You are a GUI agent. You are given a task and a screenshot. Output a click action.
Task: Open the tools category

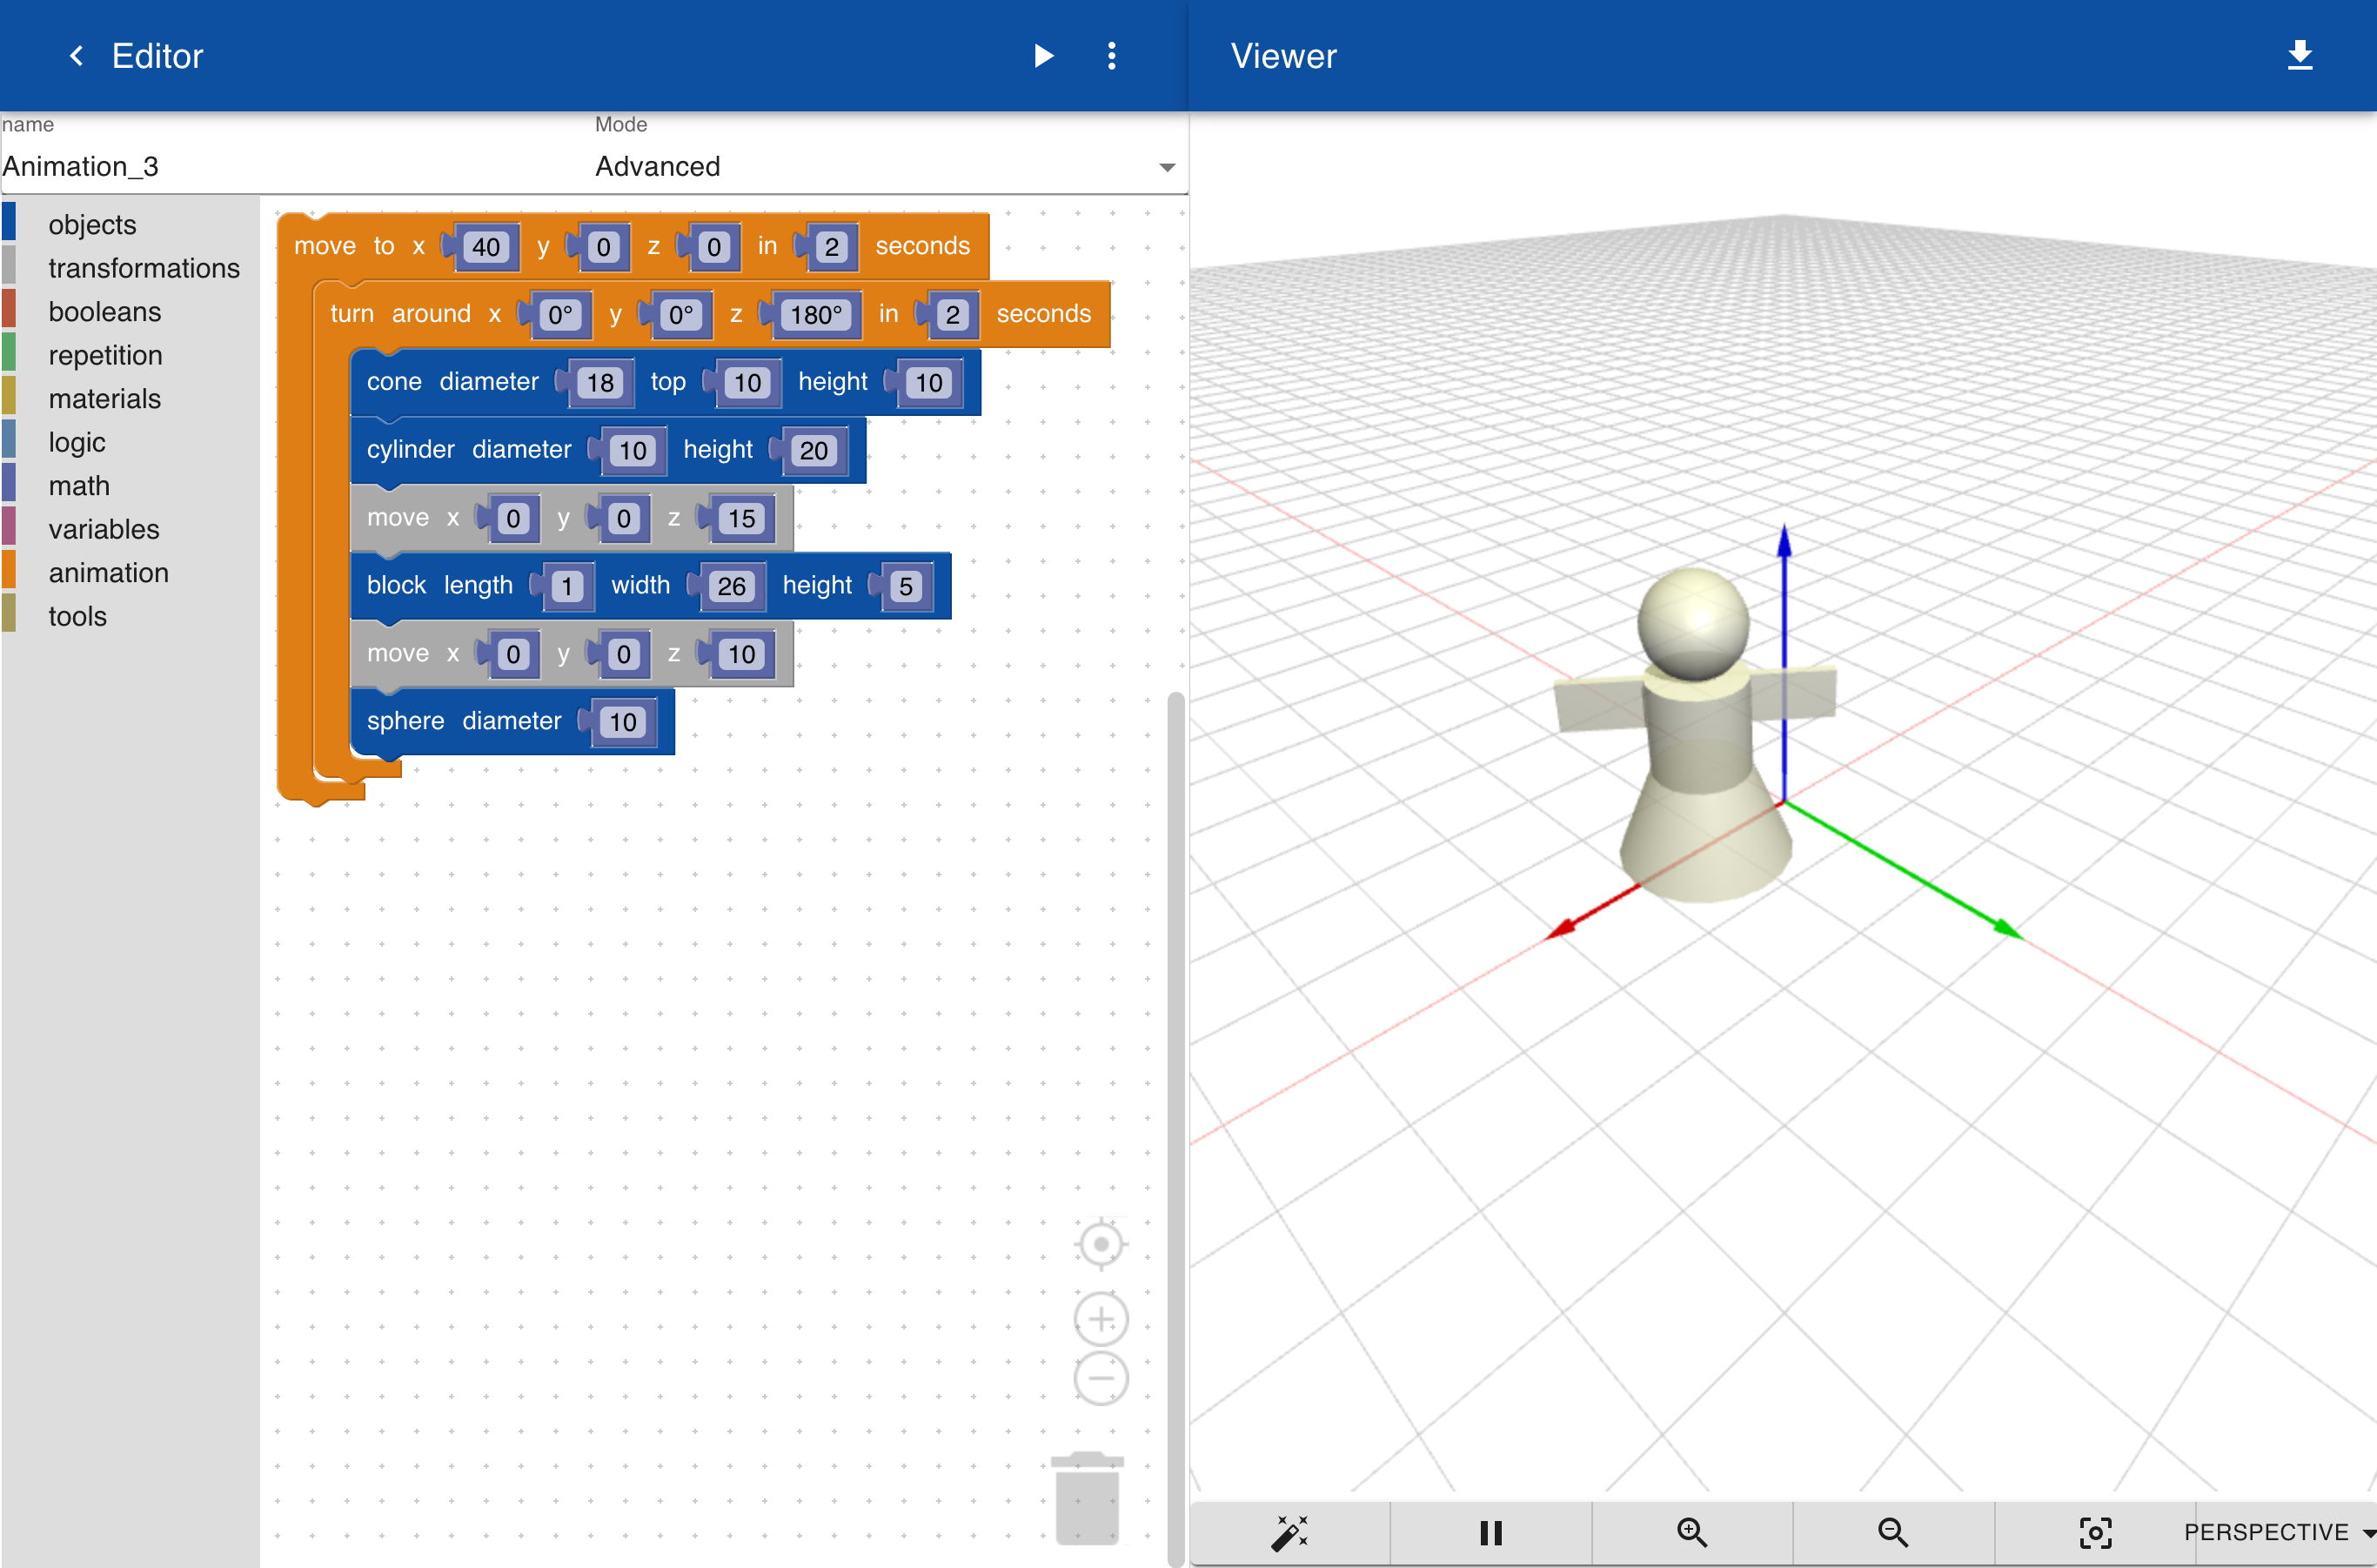pyautogui.click(x=77, y=616)
